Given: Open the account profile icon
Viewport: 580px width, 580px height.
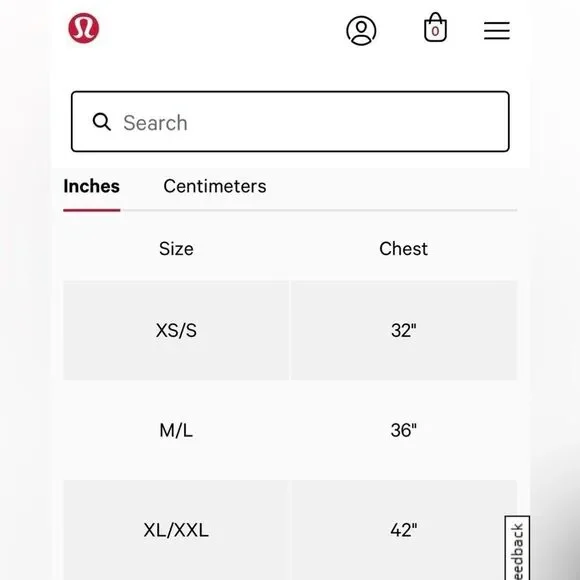Looking at the screenshot, I should coord(361,30).
